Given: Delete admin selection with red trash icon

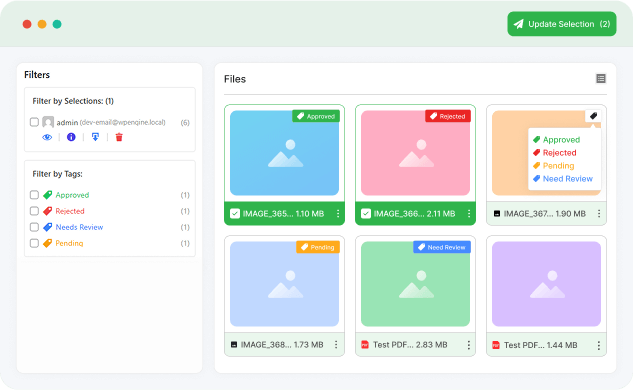Looking at the screenshot, I should [x=119, y=137].
